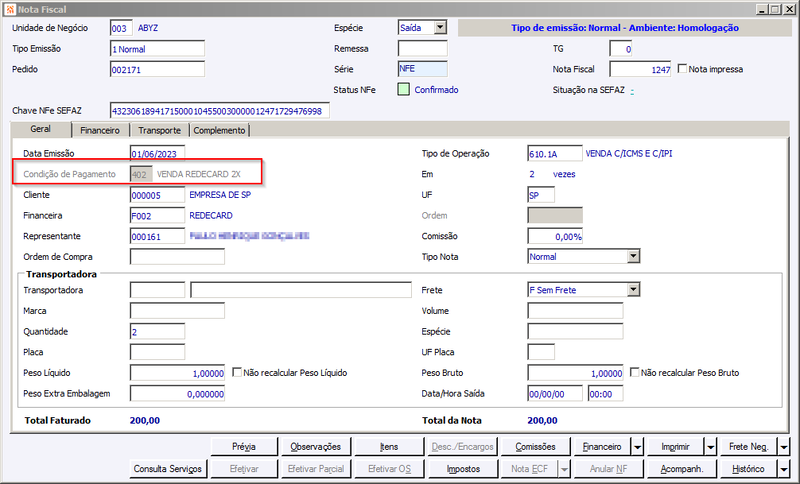Image resolution: width=800 pixels, height=484 pixels.
Task: Click the Nota Fiscal window title icon
Action: [x=10, y=9]
